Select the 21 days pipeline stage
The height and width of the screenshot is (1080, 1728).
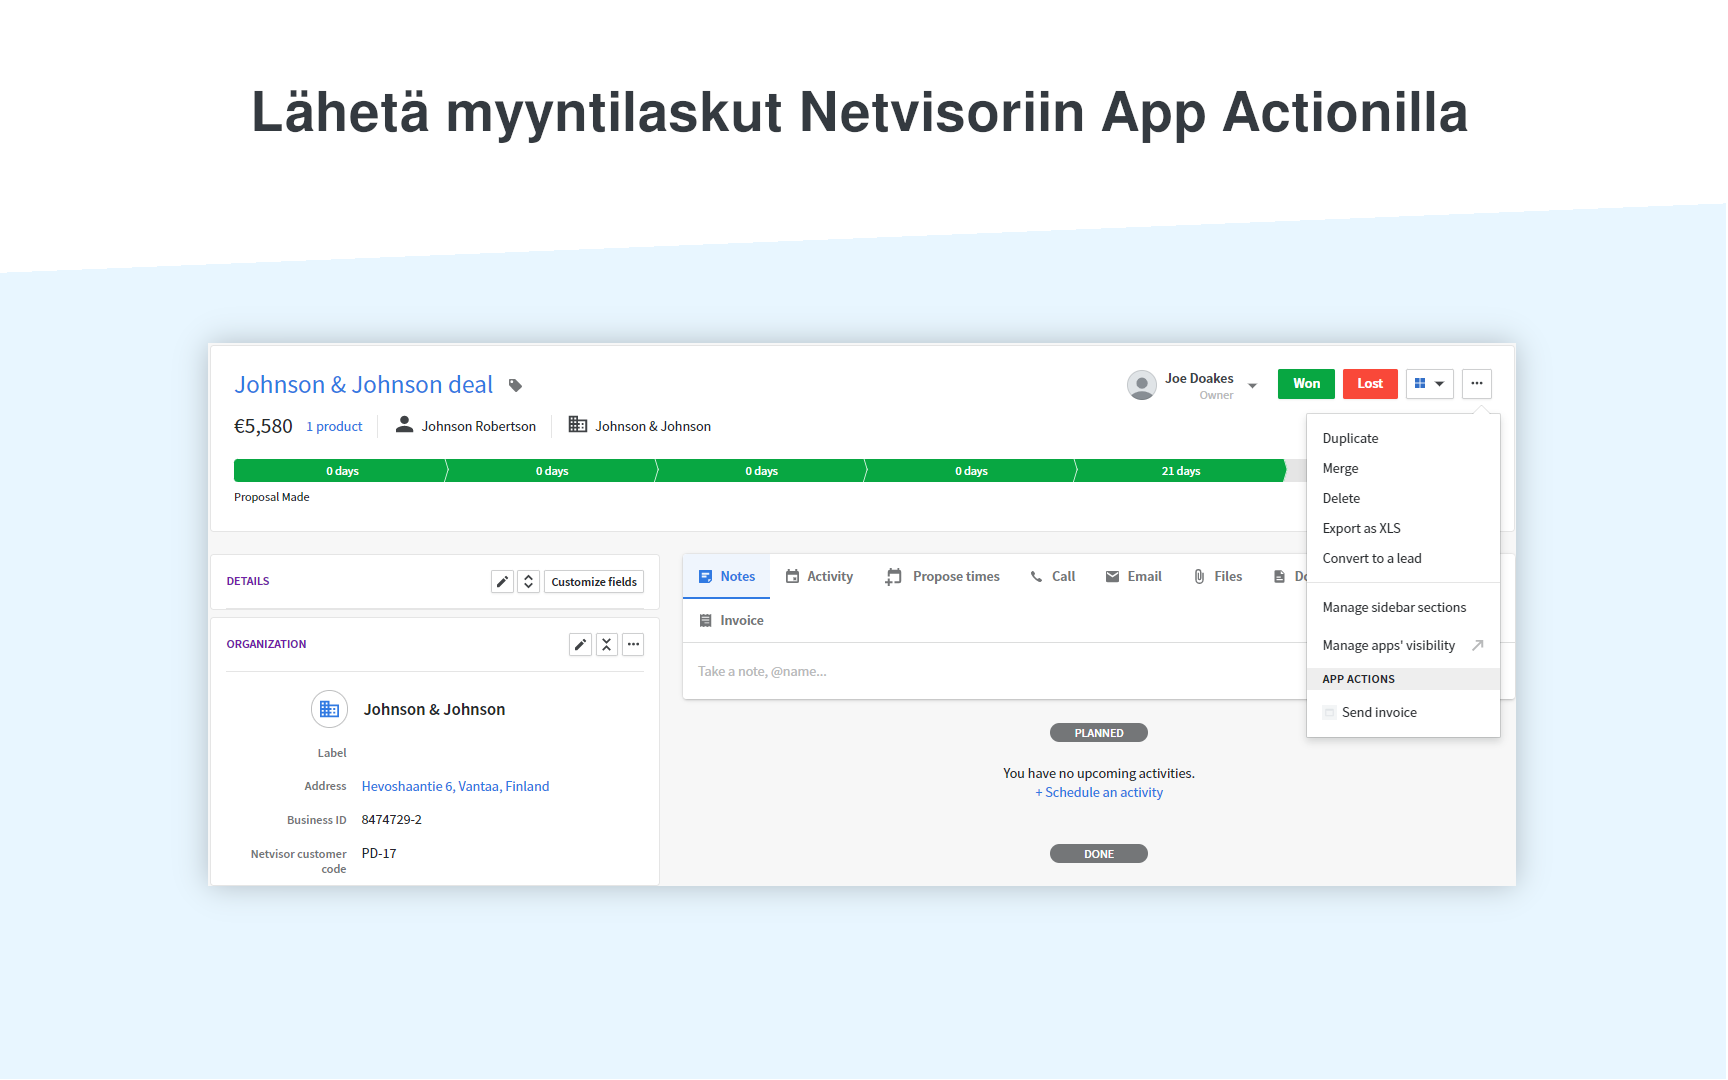point(1181,471)
